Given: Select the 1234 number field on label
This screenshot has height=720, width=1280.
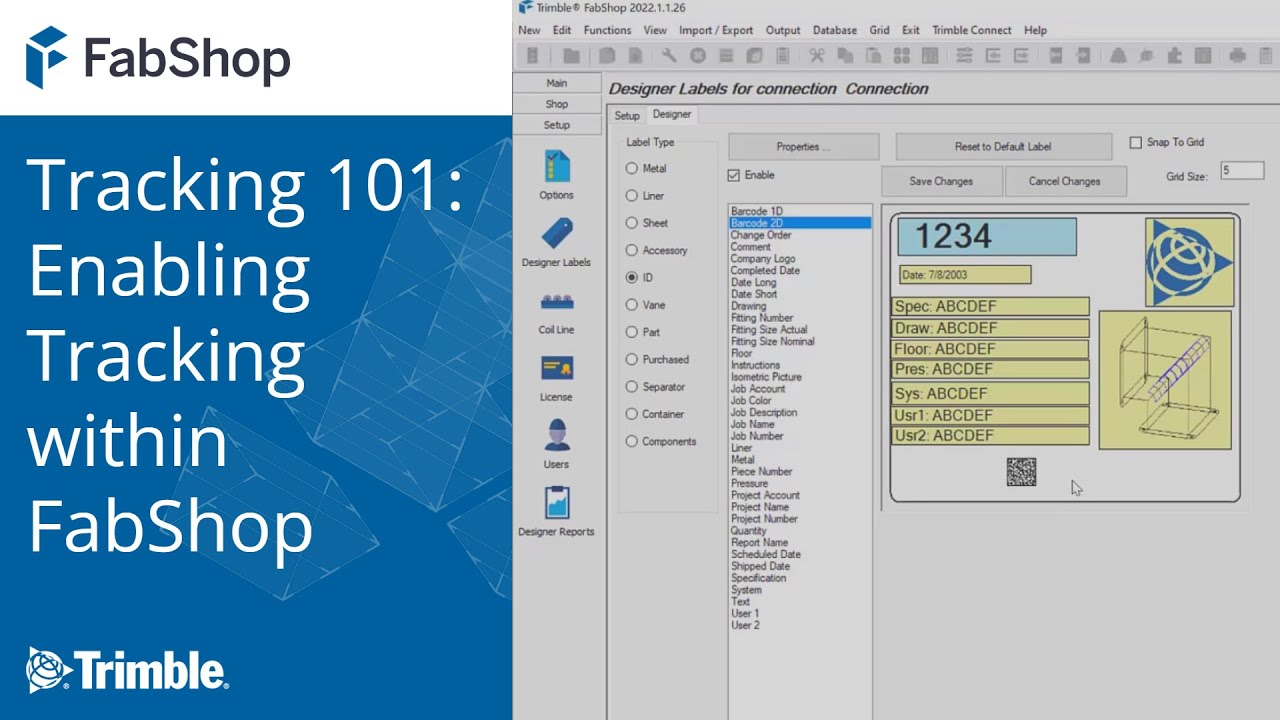Looking at the screenshot, I should [987, 237].
